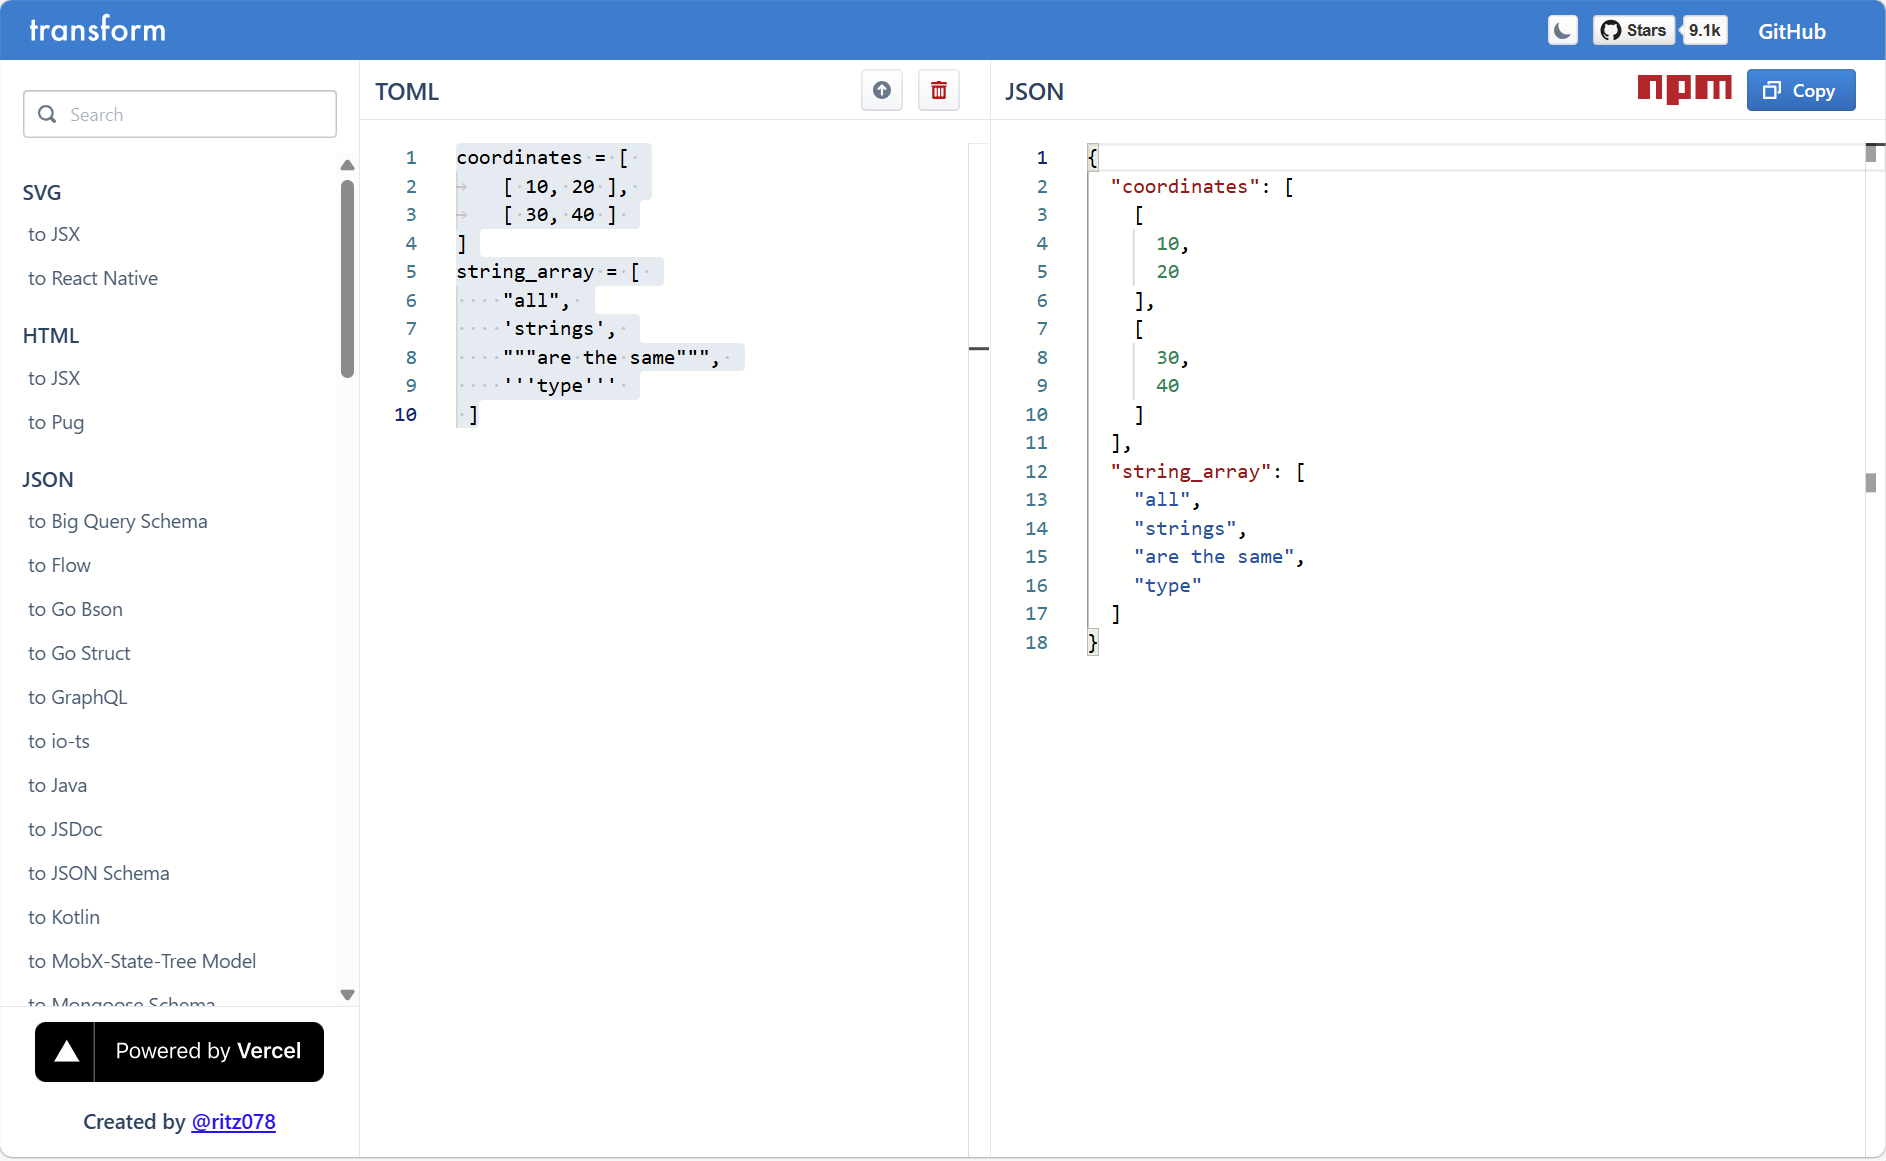Select HTML to Pug converter

coord(56,422)
